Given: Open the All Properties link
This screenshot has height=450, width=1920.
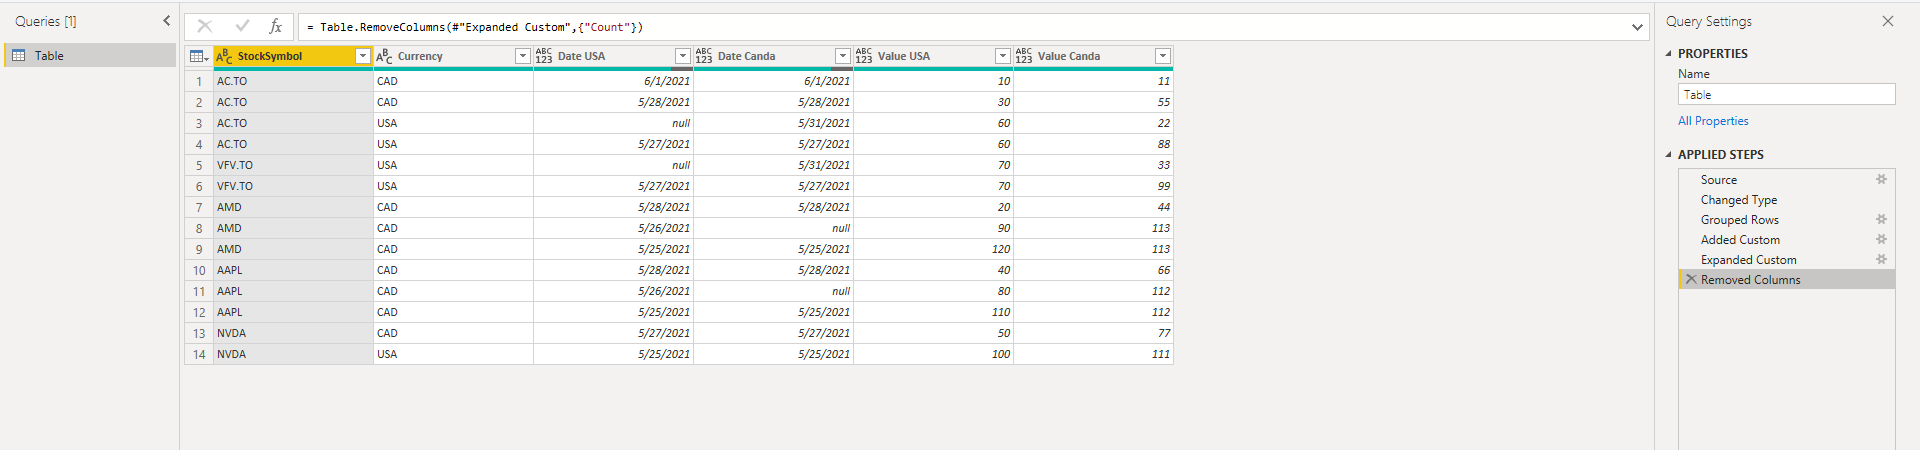Looking at the screenshot, I should tap(1713, 121).
